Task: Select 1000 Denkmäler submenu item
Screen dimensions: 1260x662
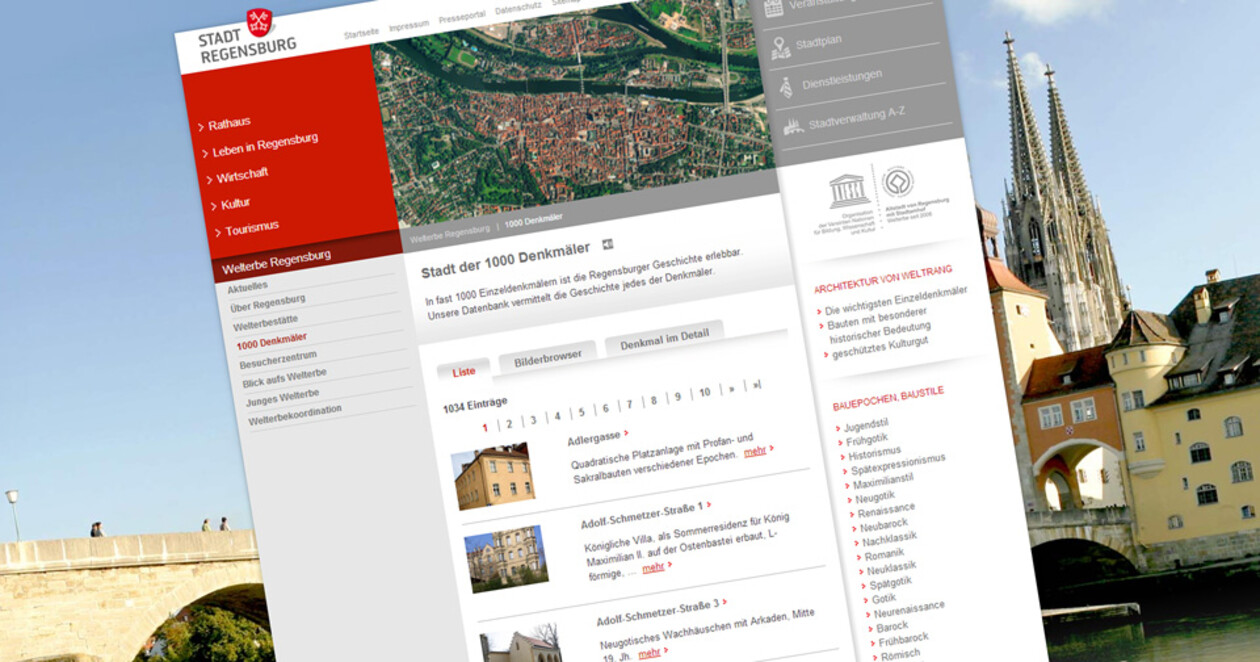Action: click(272, 340)
